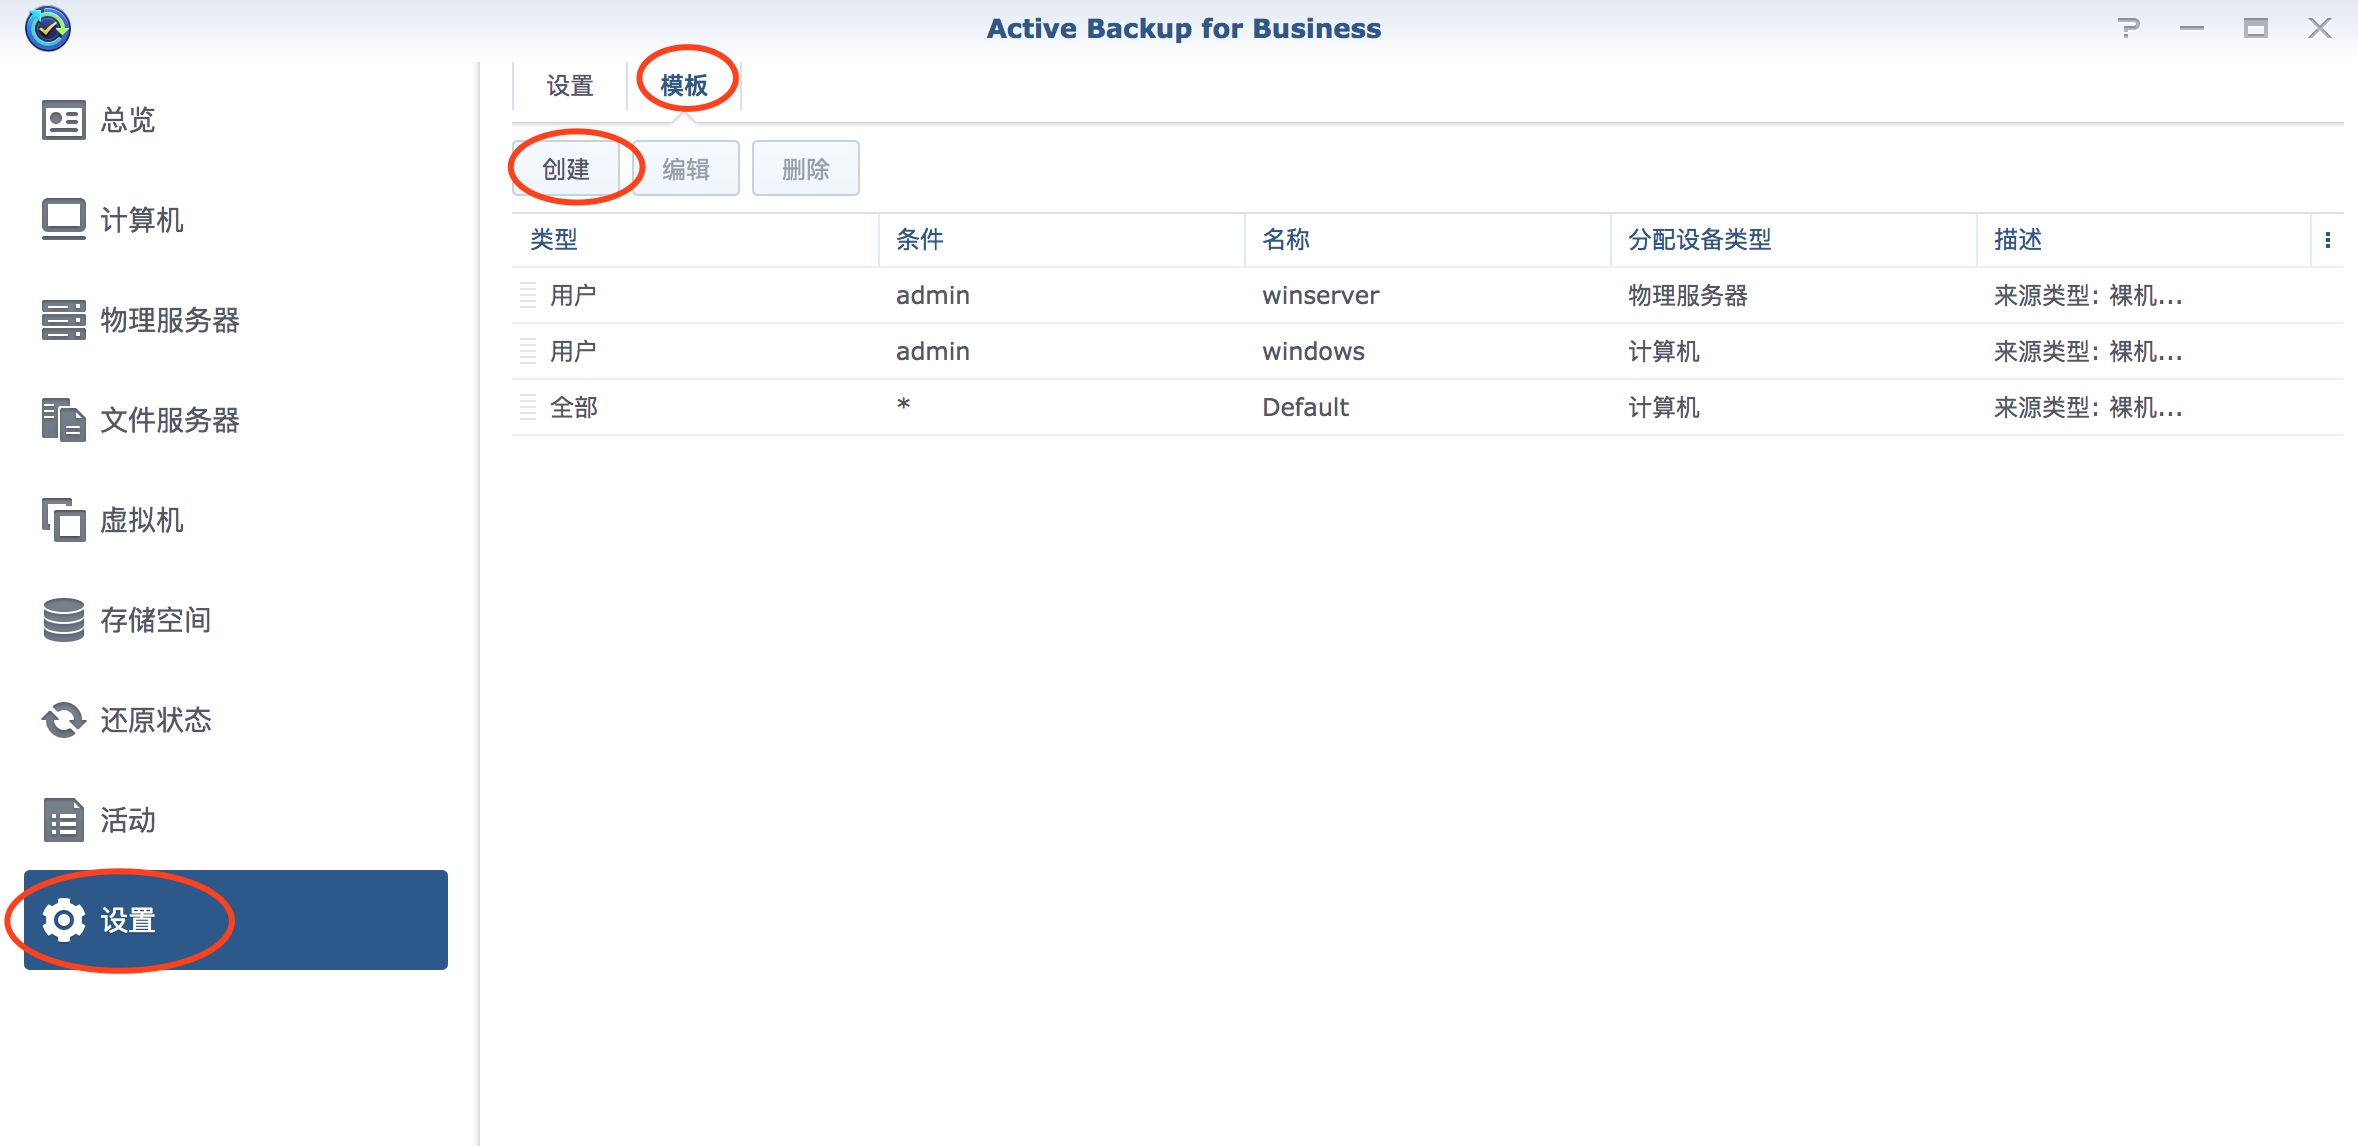This screenshot has height=1146, width=2358.
Task: Select the 虚拟机 virtual machine icon
Action: (63, 520)
